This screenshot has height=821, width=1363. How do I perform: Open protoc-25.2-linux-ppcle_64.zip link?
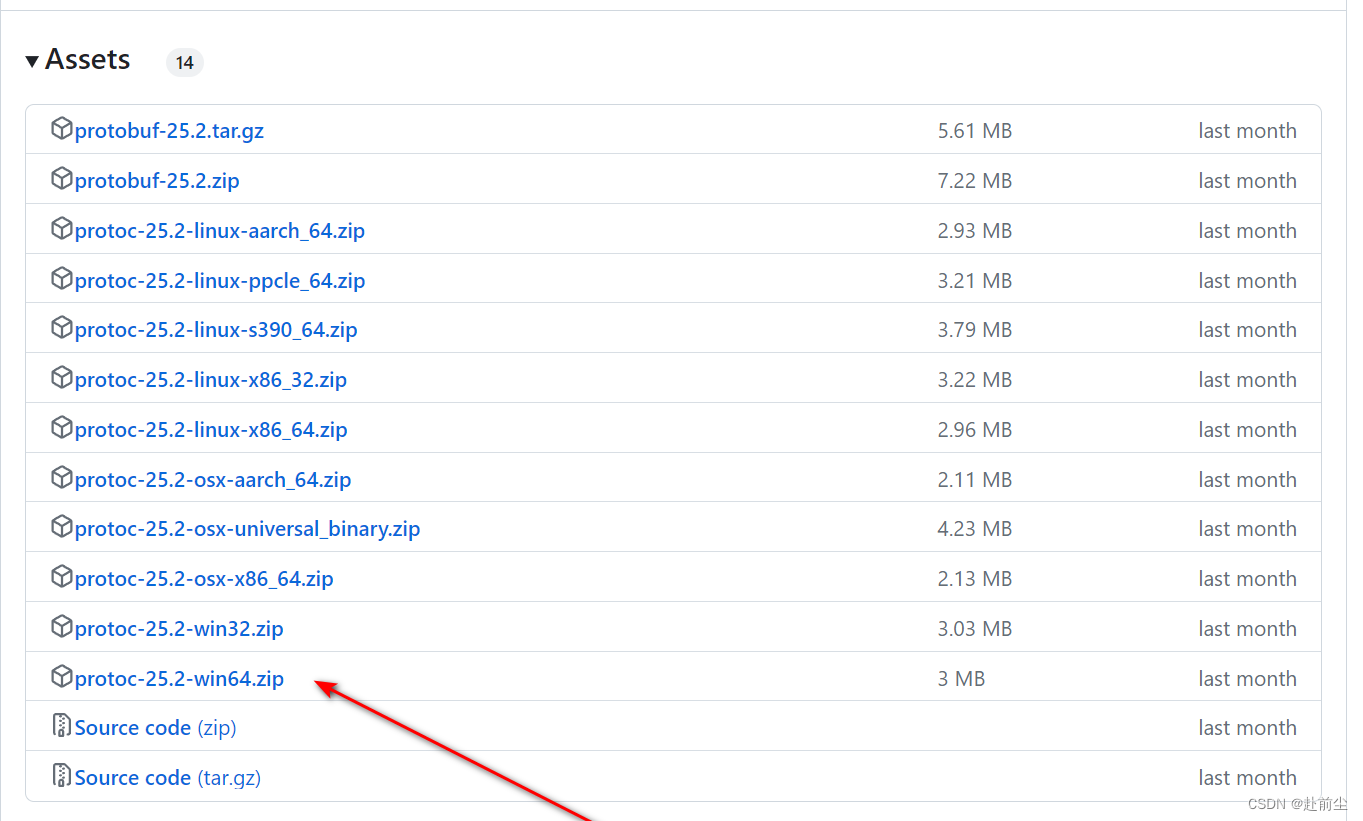pos(220,281)
